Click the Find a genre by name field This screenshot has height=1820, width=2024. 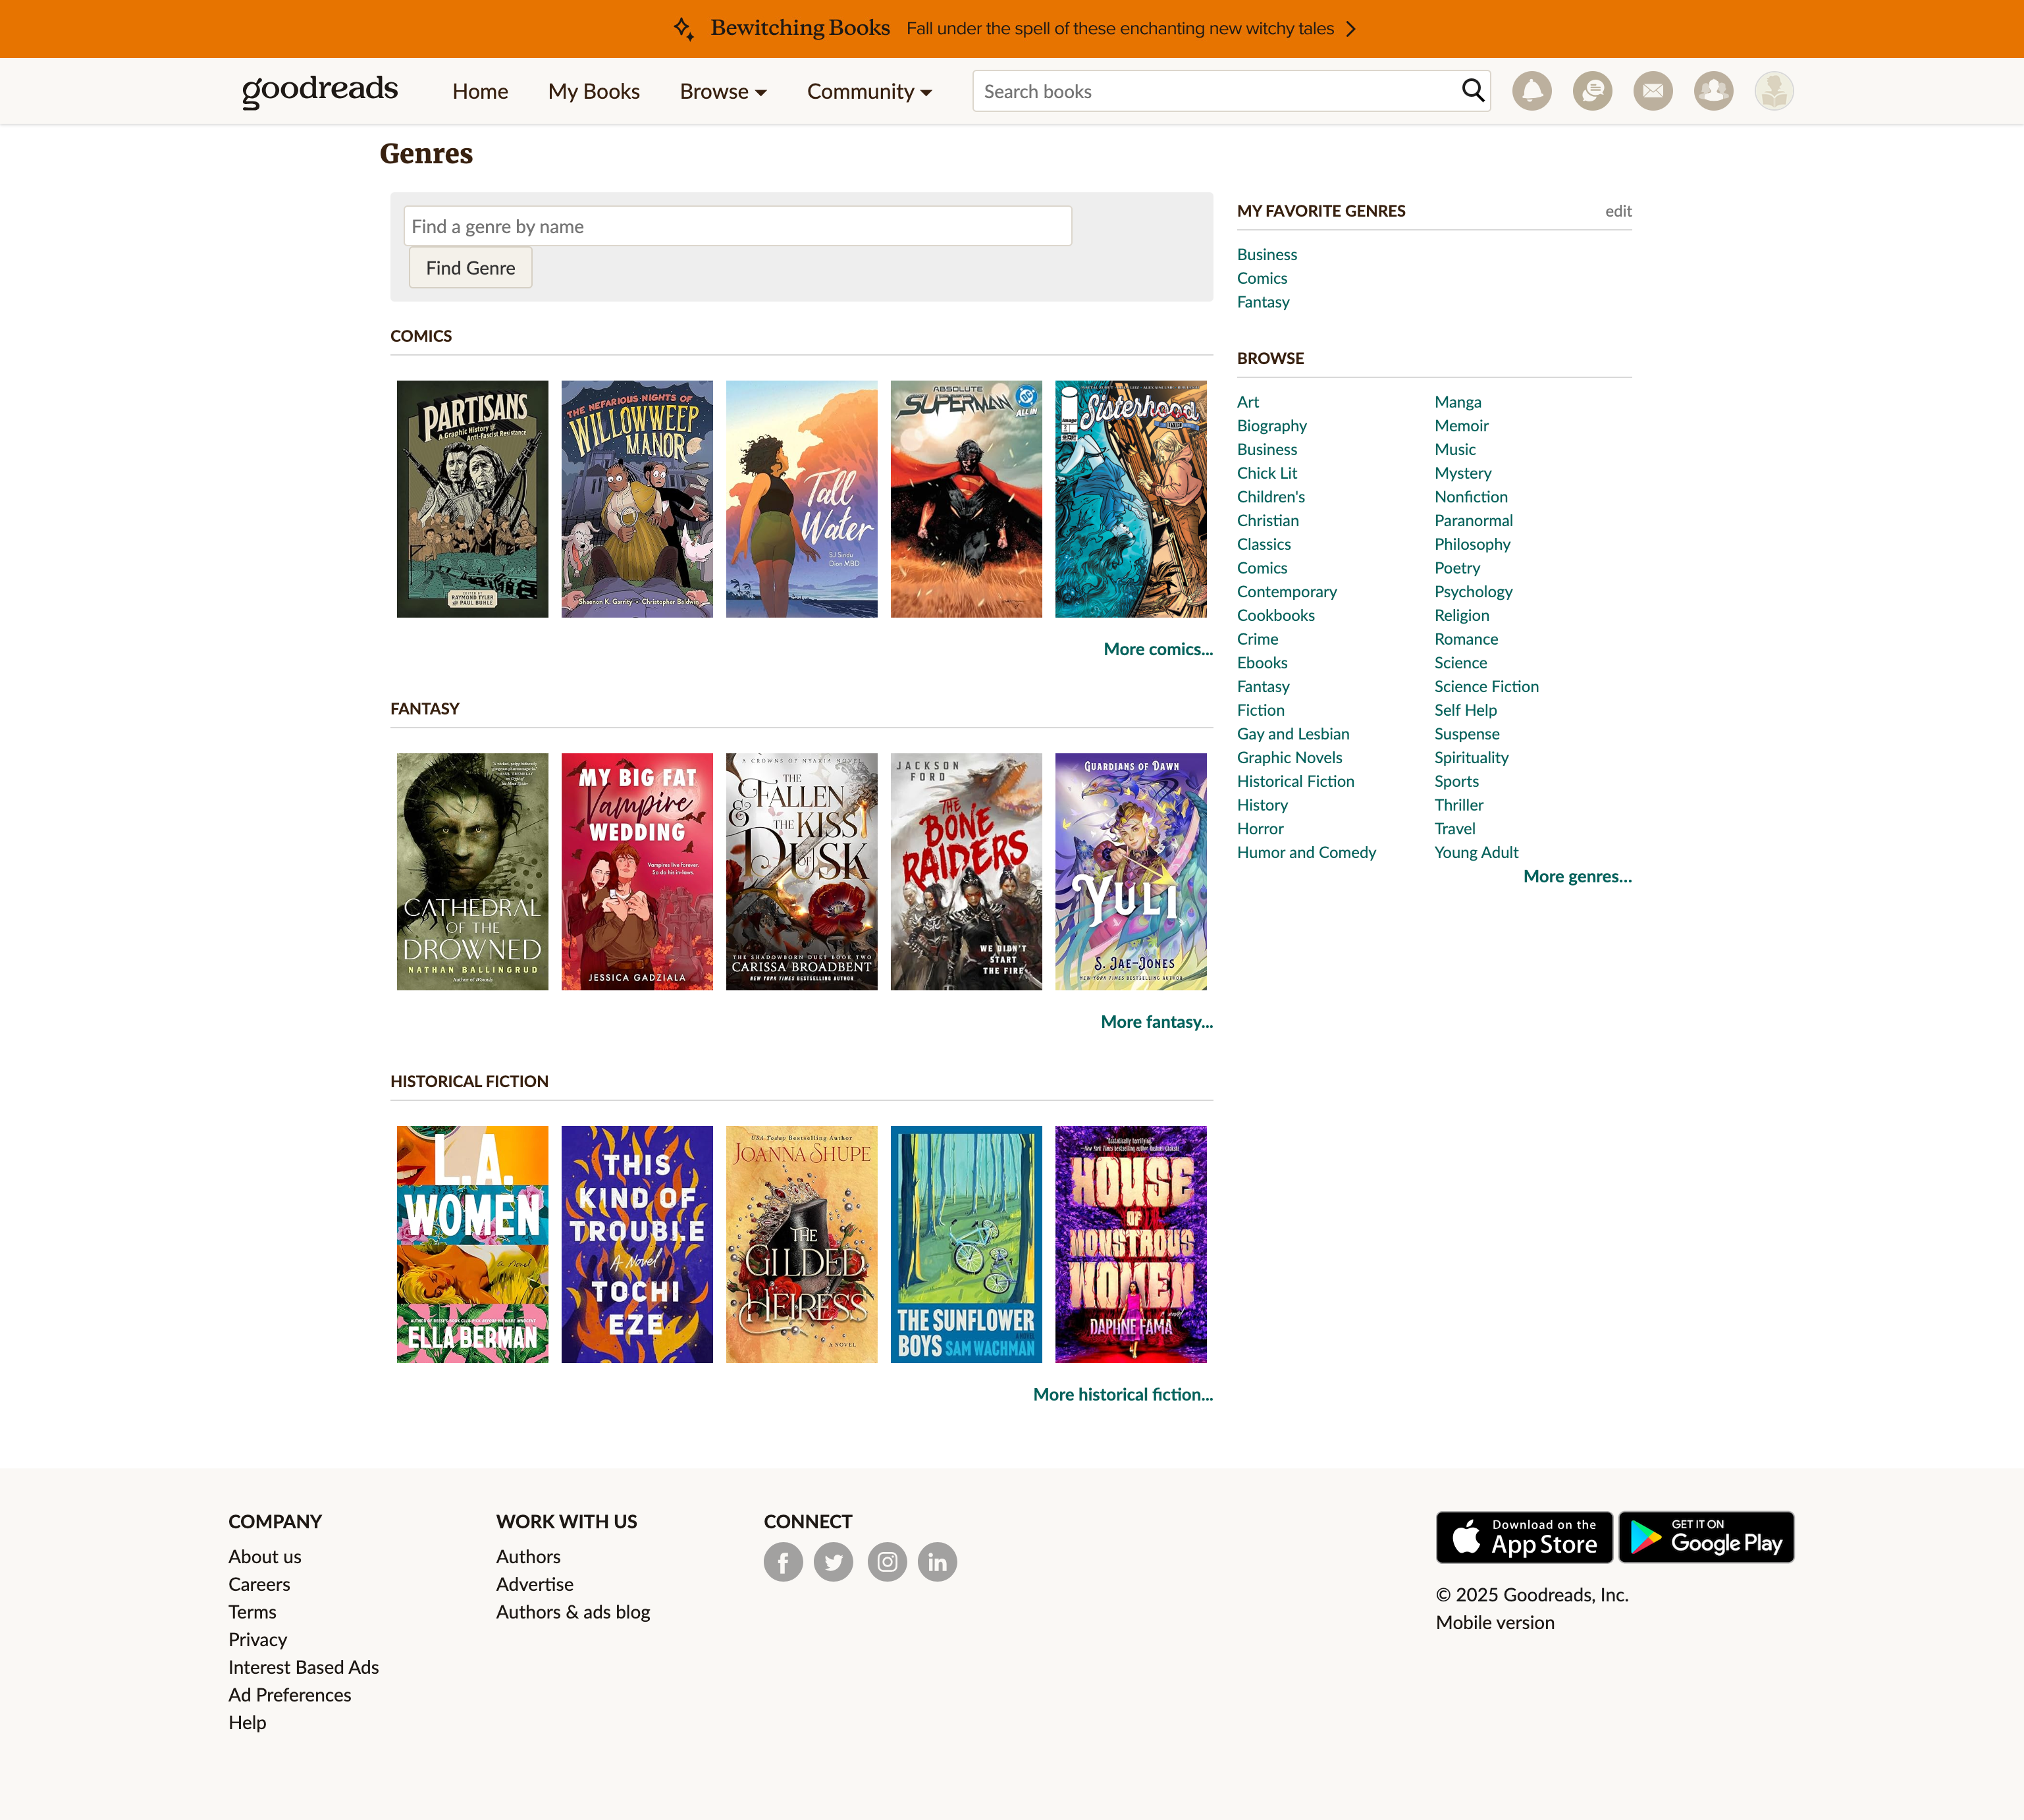click(738, 226)
